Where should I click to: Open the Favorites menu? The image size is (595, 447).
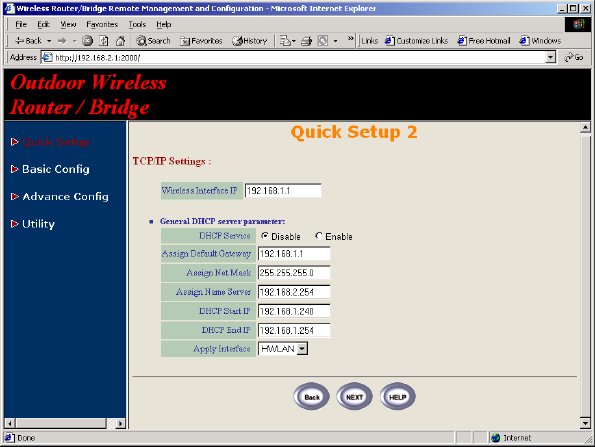tap(102, 24)
